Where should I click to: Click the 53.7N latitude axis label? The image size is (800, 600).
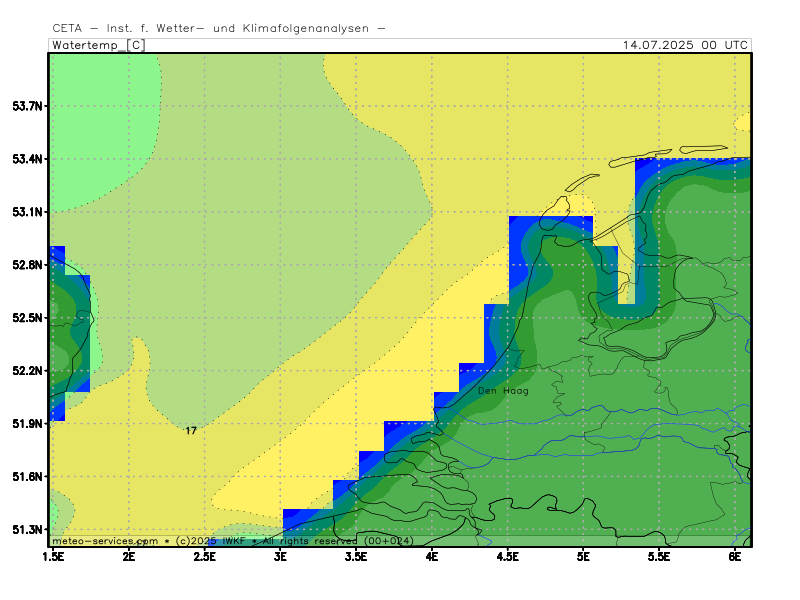[x=28, y=106]
